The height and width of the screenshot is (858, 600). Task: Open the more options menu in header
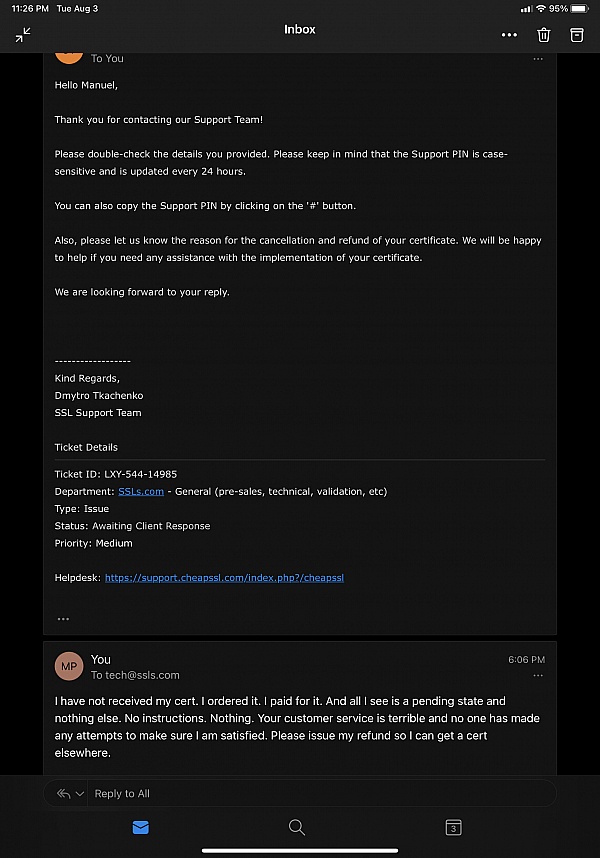[510, 35]
